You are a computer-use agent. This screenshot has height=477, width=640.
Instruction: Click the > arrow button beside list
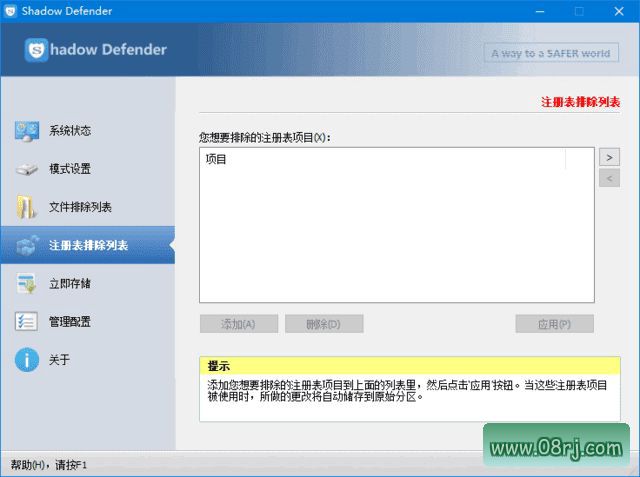(x=609, y=157)
